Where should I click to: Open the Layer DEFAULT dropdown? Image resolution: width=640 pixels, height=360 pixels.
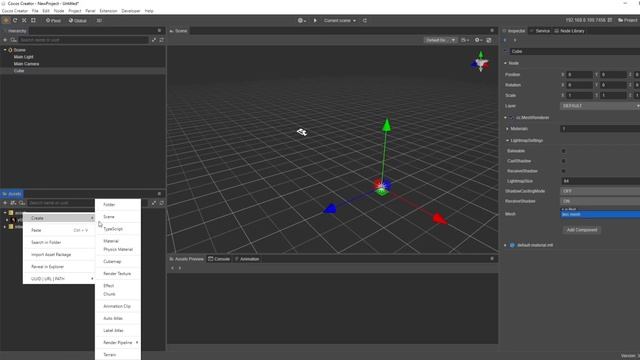click(x=600, y=106)
